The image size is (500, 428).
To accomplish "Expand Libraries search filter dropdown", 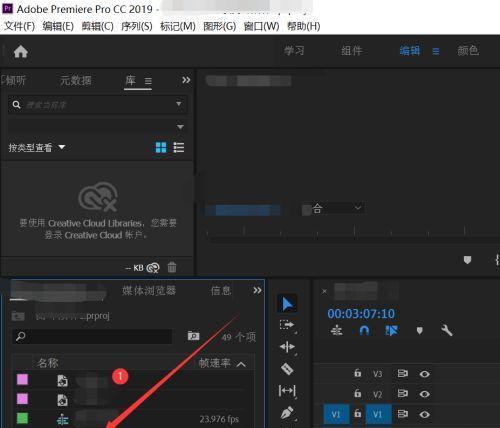I will [x=179, y=104].
